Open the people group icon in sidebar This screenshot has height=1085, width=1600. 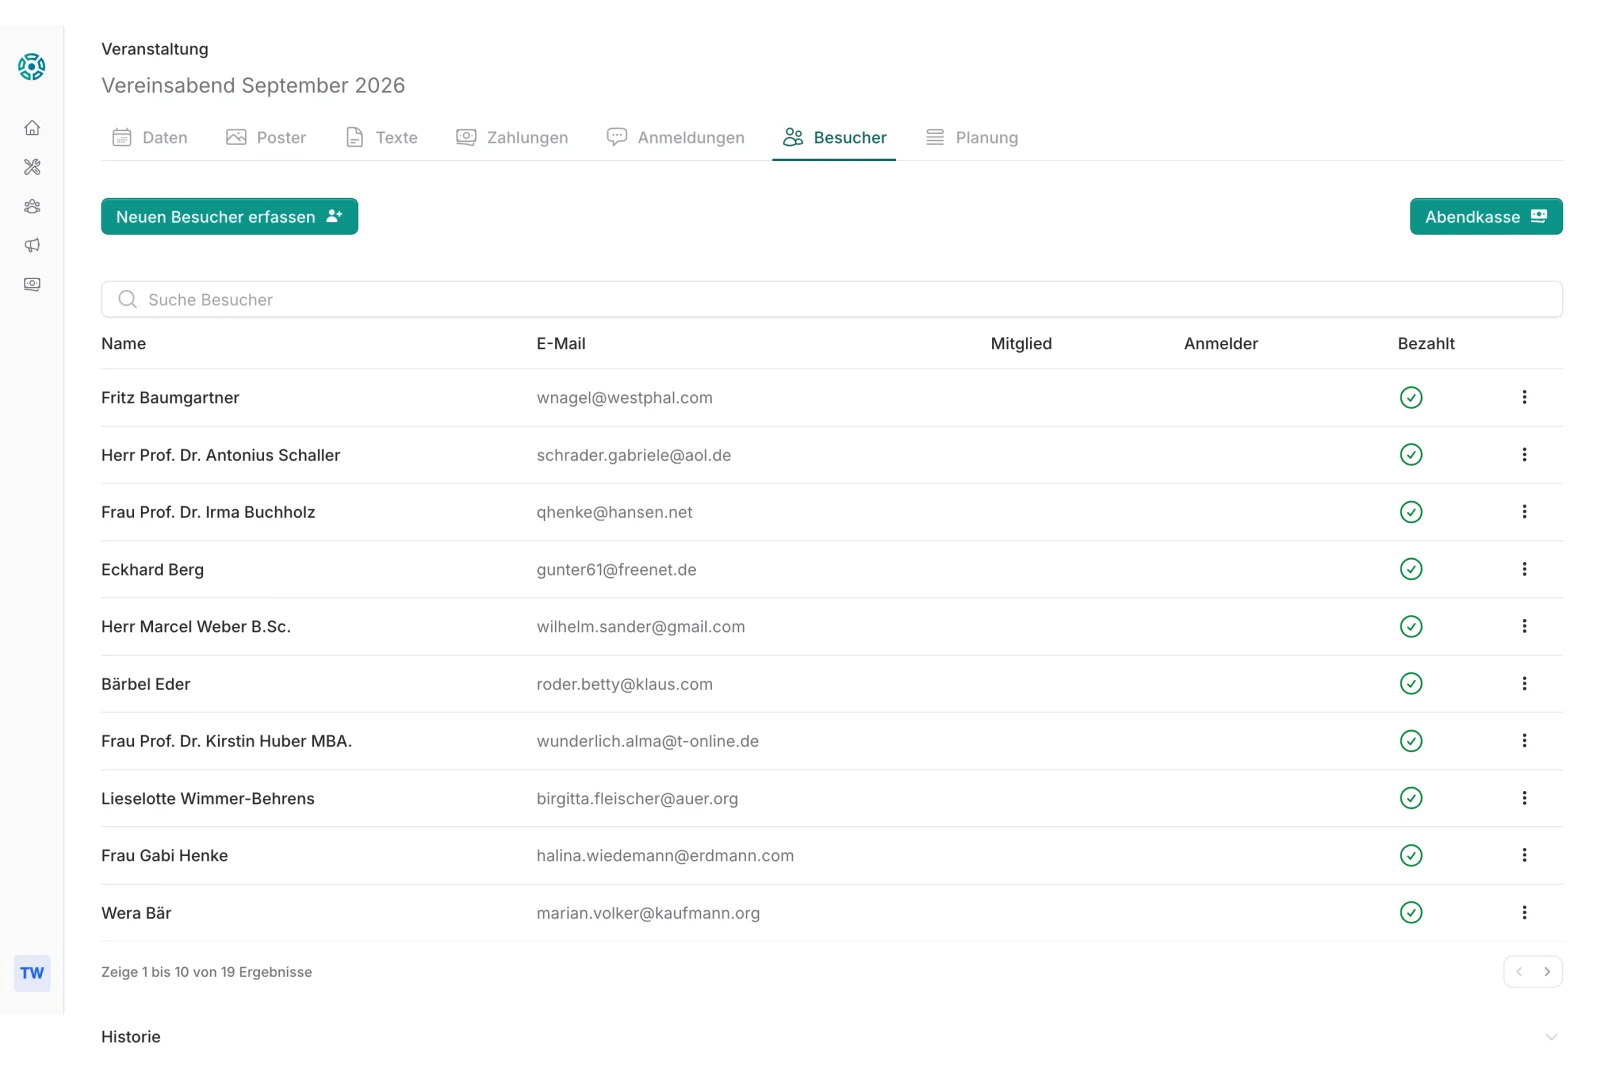32,206
